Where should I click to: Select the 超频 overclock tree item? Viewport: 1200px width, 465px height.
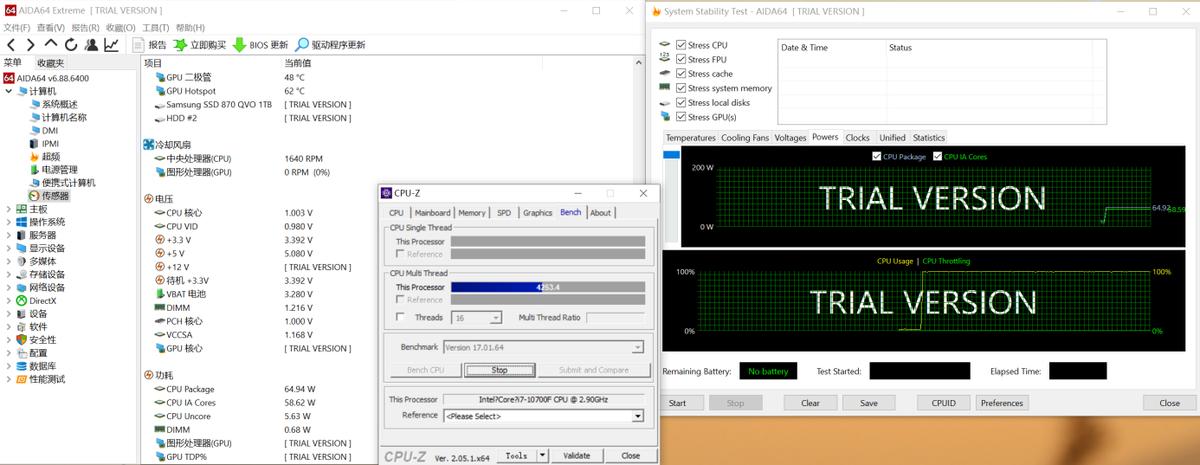tap(51, 156)
